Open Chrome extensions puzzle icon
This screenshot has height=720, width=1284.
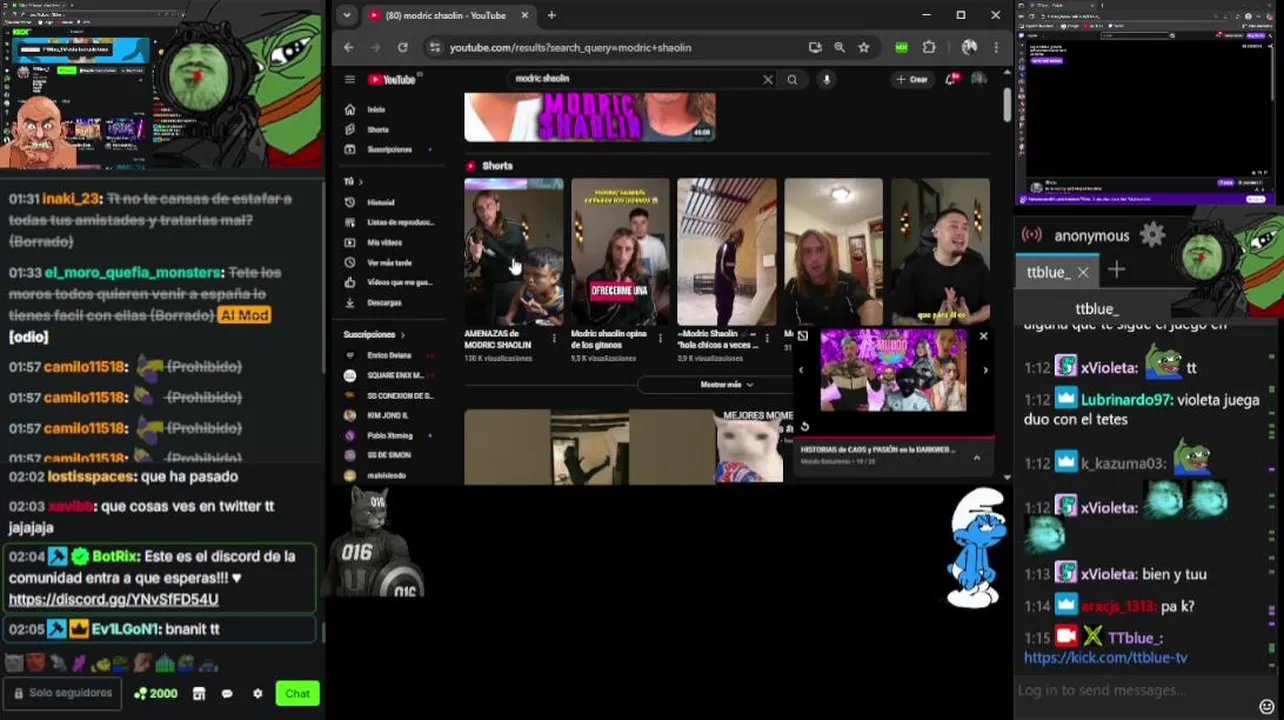point(929,47)
